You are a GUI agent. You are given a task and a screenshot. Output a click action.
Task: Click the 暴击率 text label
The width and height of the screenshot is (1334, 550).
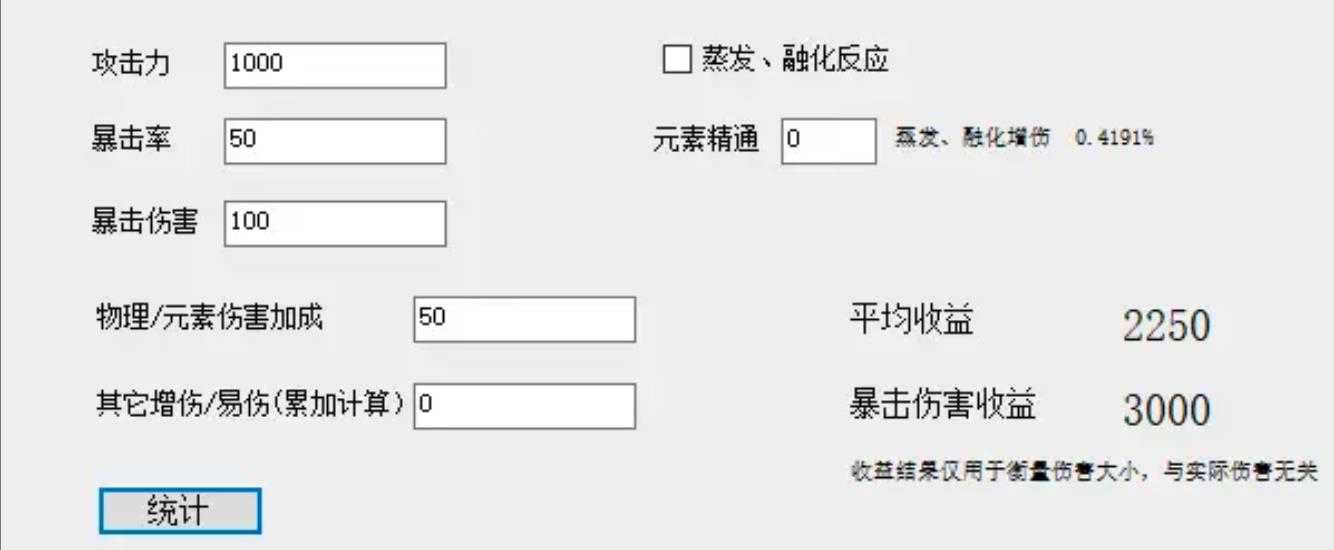tap(130, 140)
